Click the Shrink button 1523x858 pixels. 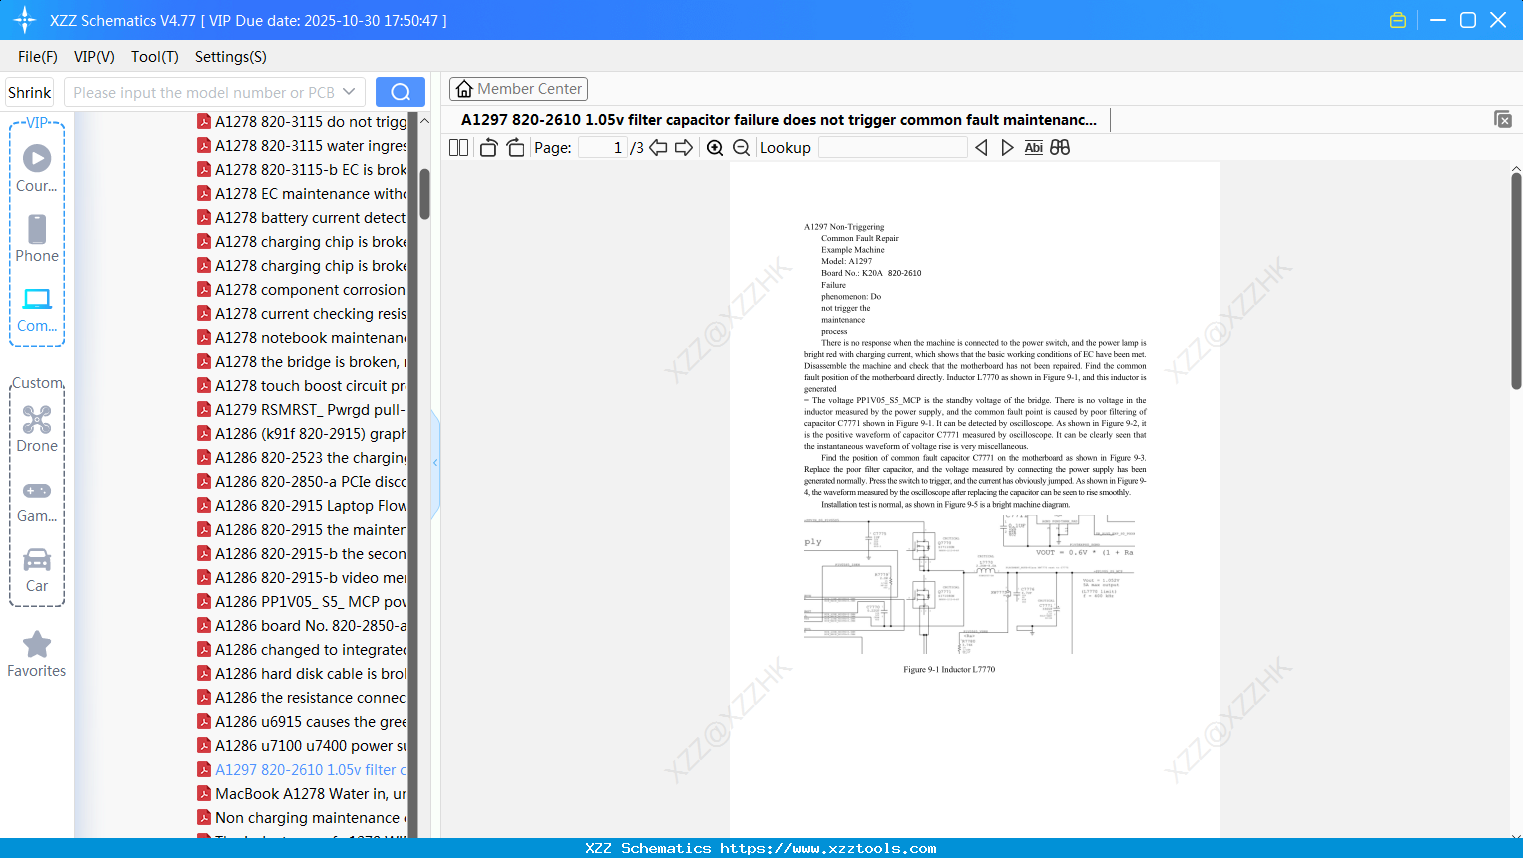click(29, 92)
